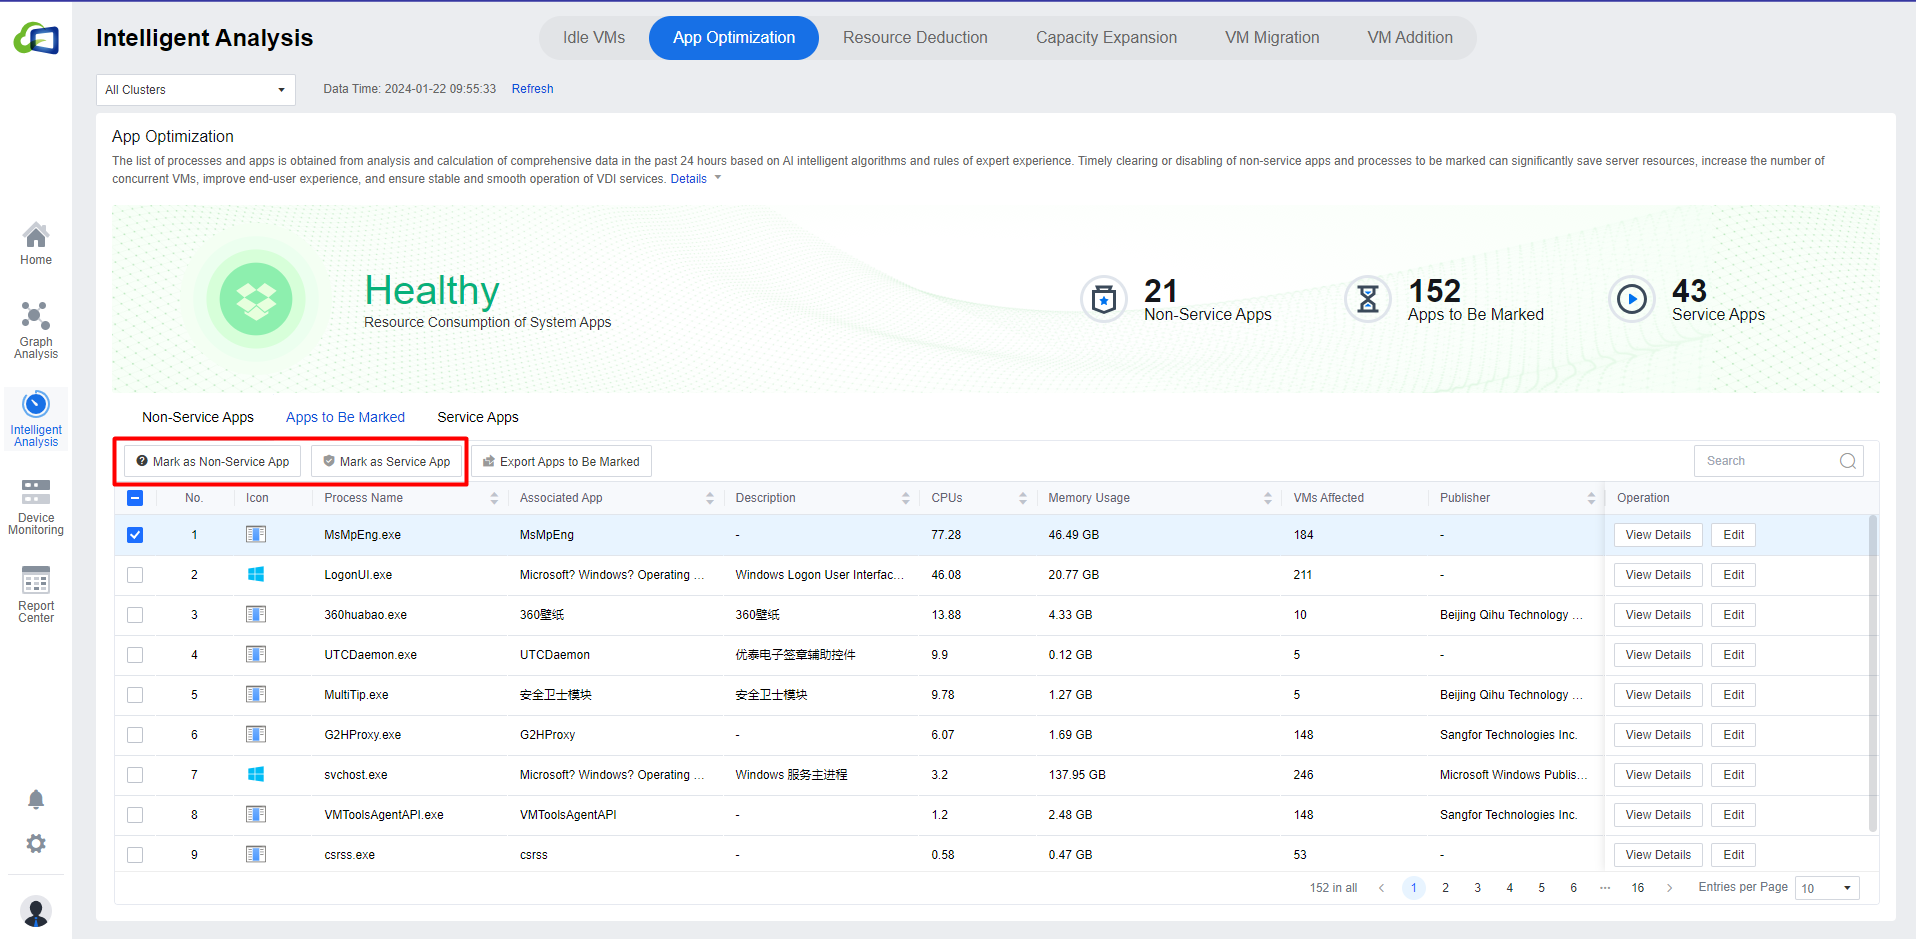Uncheck the MsMpEng.exe row checkbox

click(x=135, y=535)
